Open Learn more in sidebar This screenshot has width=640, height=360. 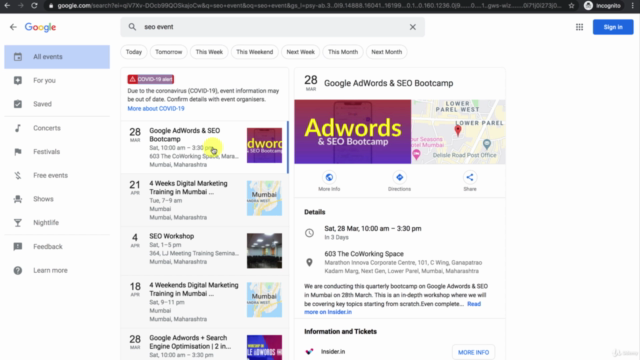(57, 270)
